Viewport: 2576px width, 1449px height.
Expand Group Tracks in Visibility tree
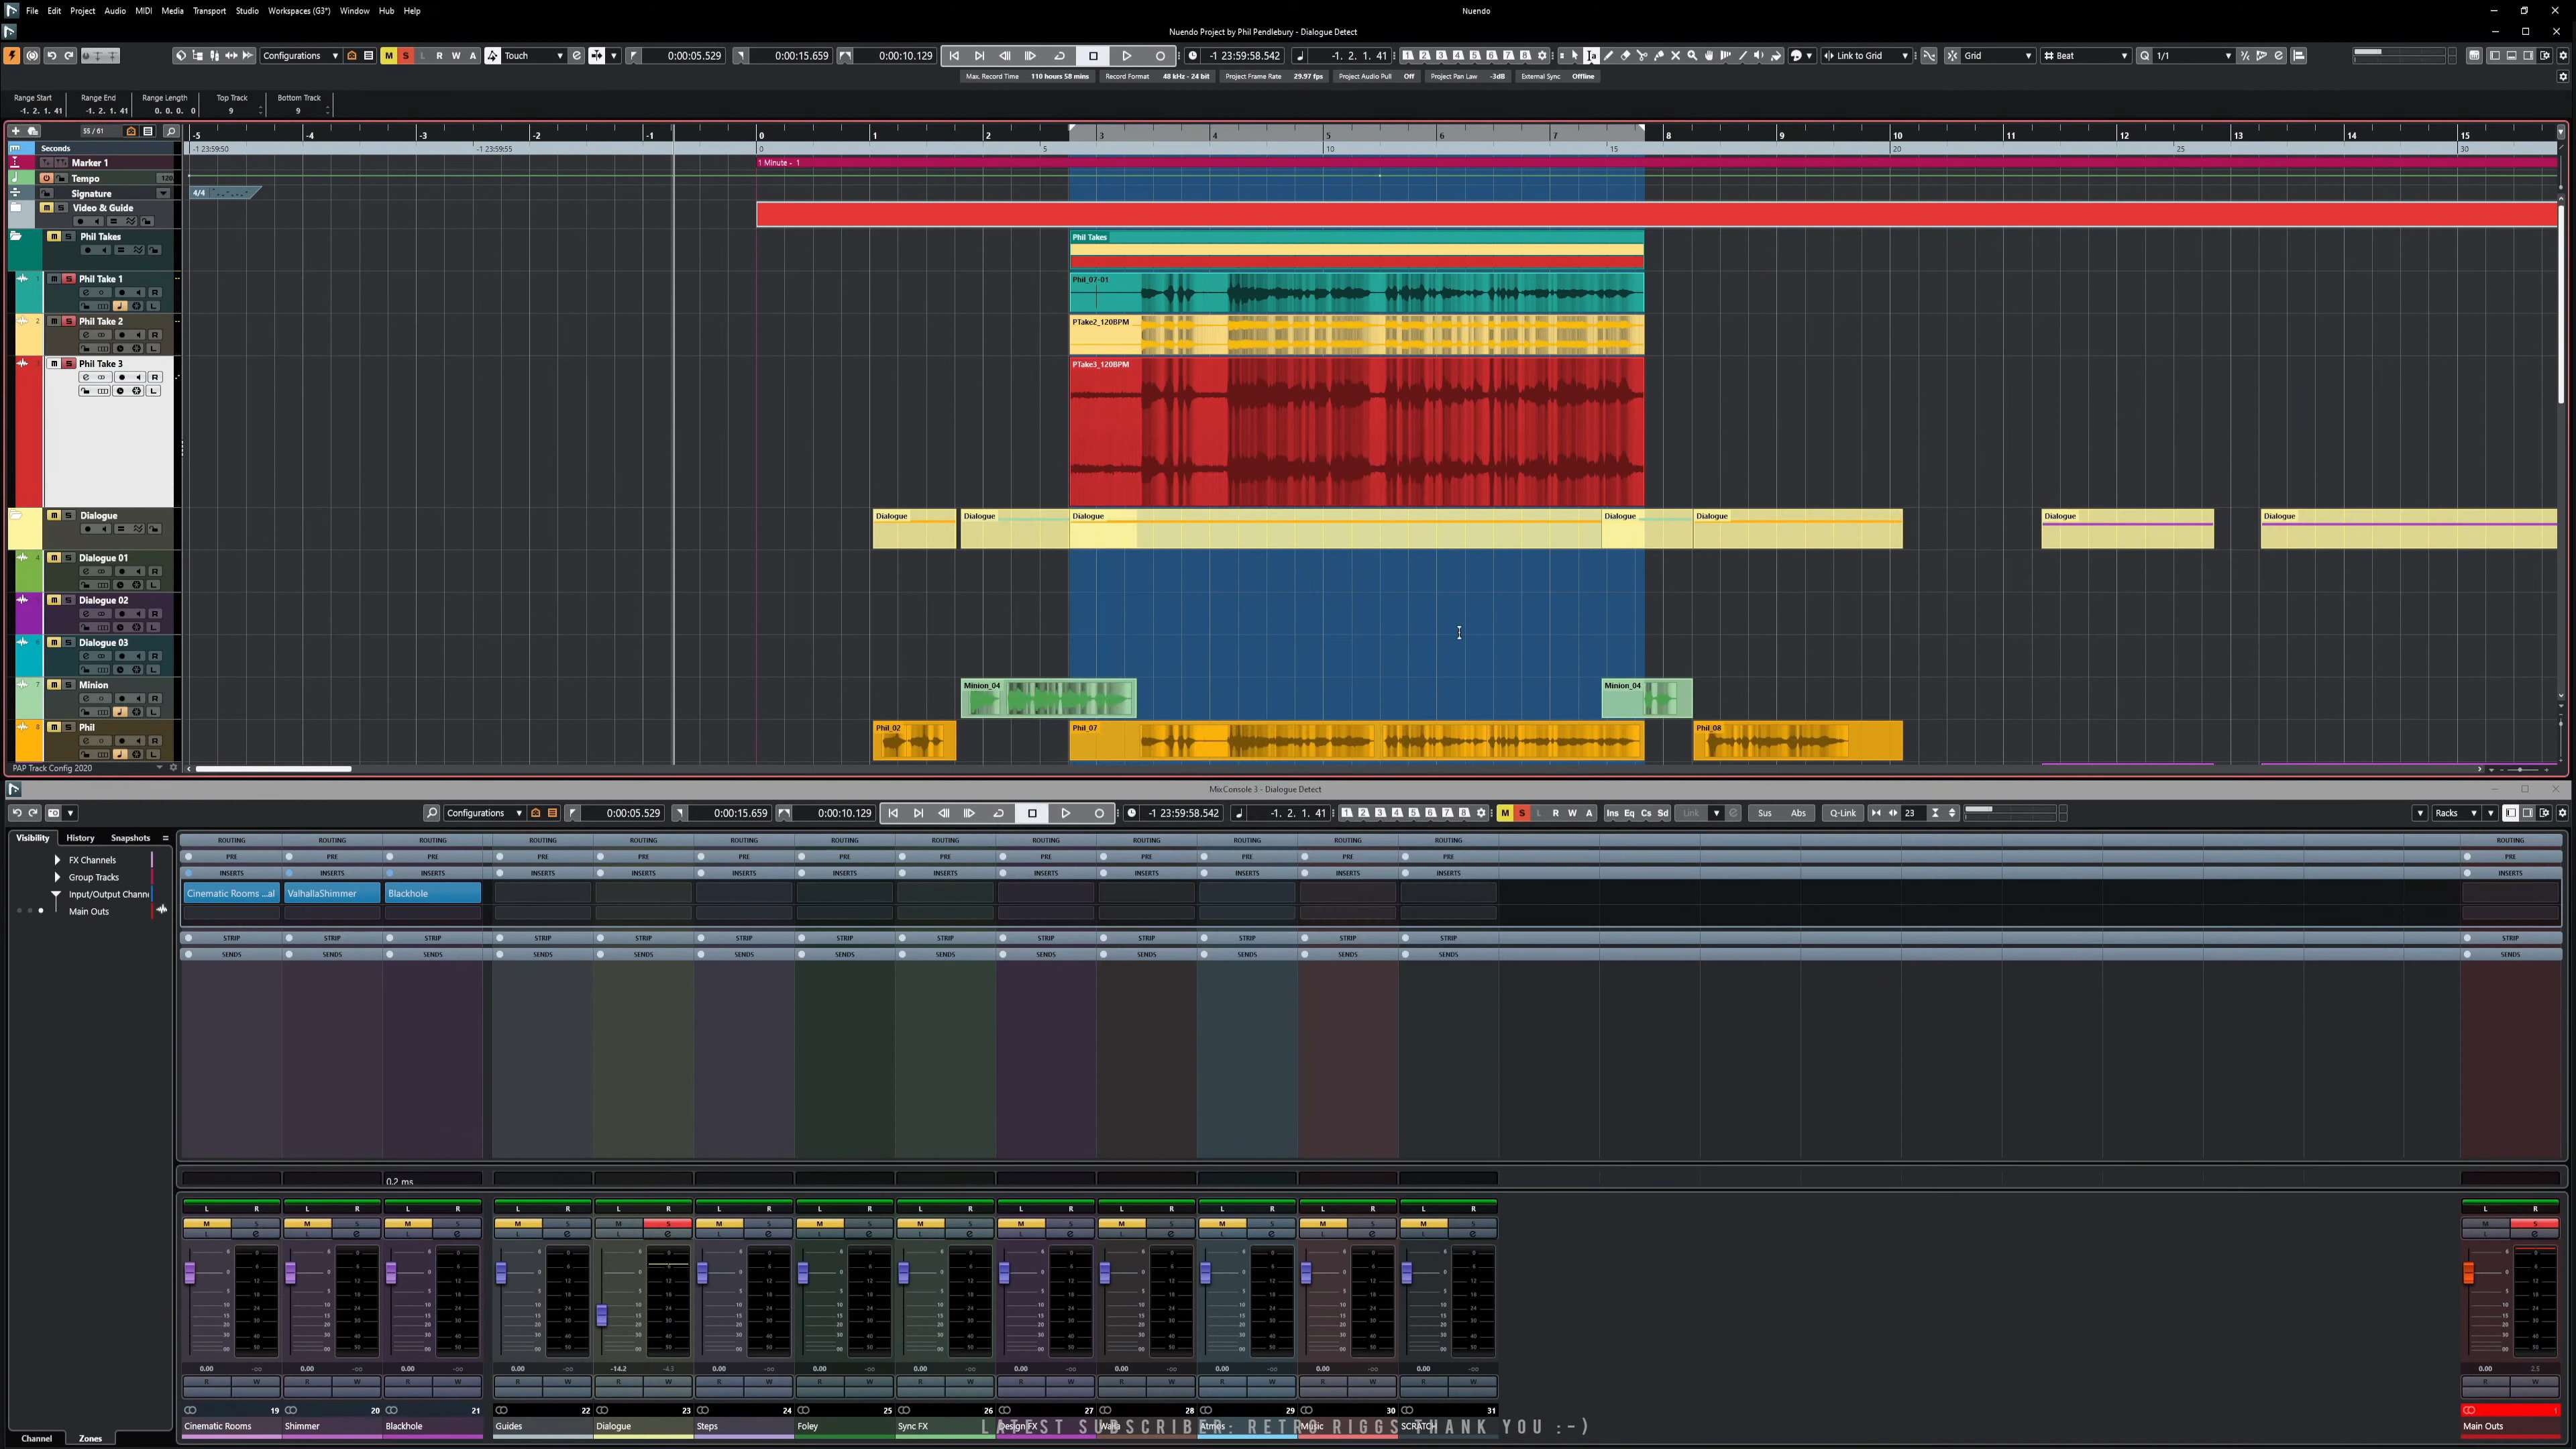pos(57,877)
